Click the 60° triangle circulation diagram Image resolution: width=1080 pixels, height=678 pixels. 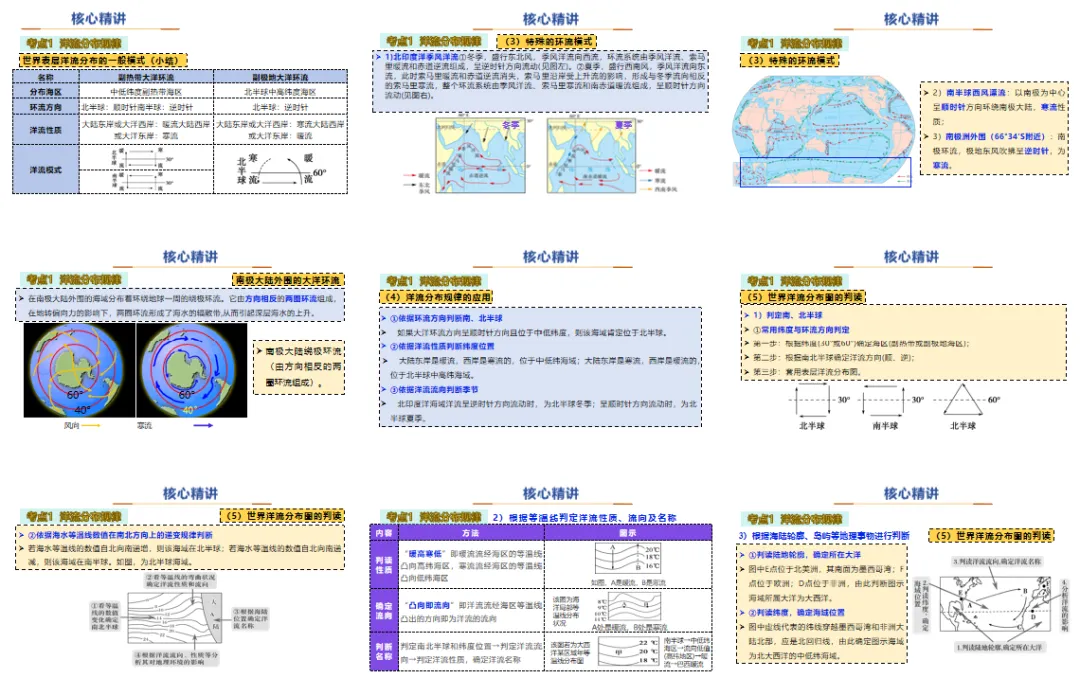pyautogui.click(x=964, y=400)
